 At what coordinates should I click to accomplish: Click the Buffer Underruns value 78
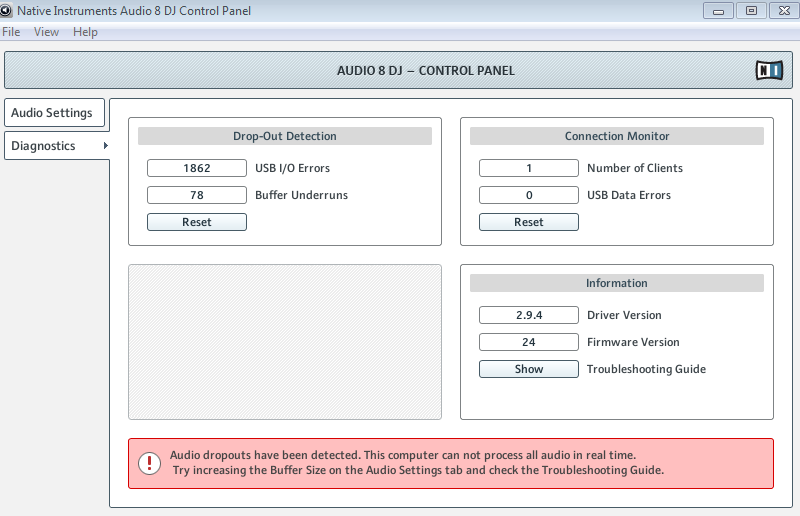(197, 195)
